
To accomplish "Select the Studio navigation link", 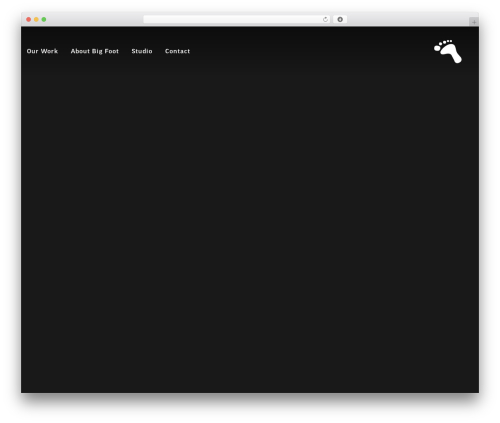I will [142, 51].
